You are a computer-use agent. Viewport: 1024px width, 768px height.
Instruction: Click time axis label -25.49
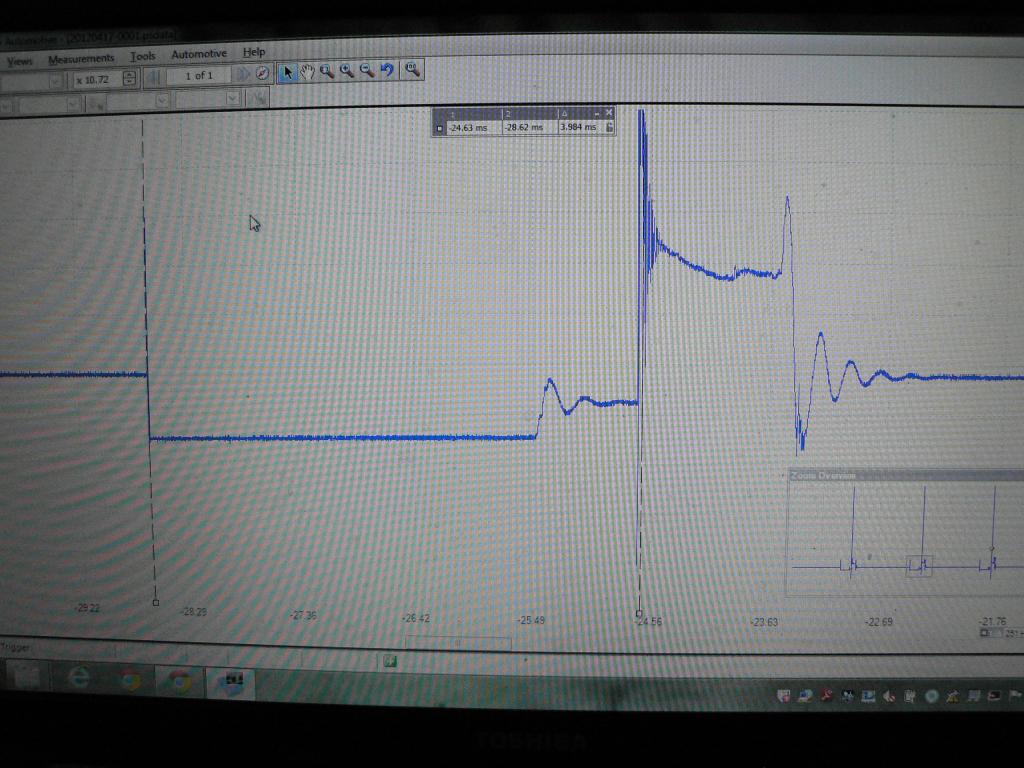pos(531,620)
